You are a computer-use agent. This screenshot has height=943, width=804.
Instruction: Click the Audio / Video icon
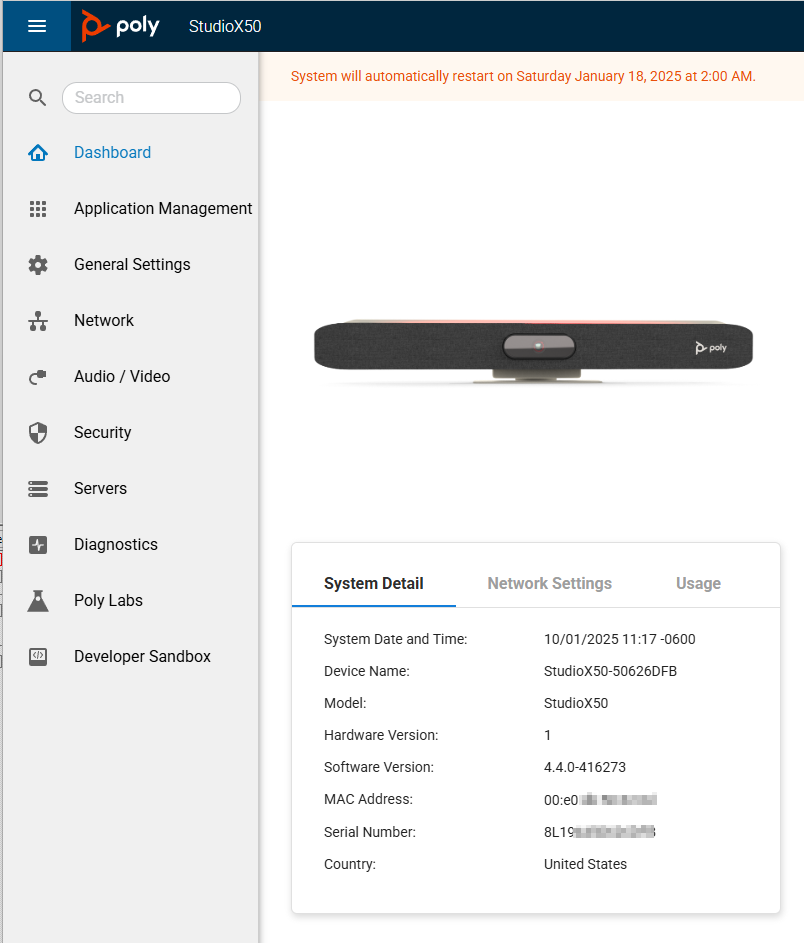(x=38, y=376)
